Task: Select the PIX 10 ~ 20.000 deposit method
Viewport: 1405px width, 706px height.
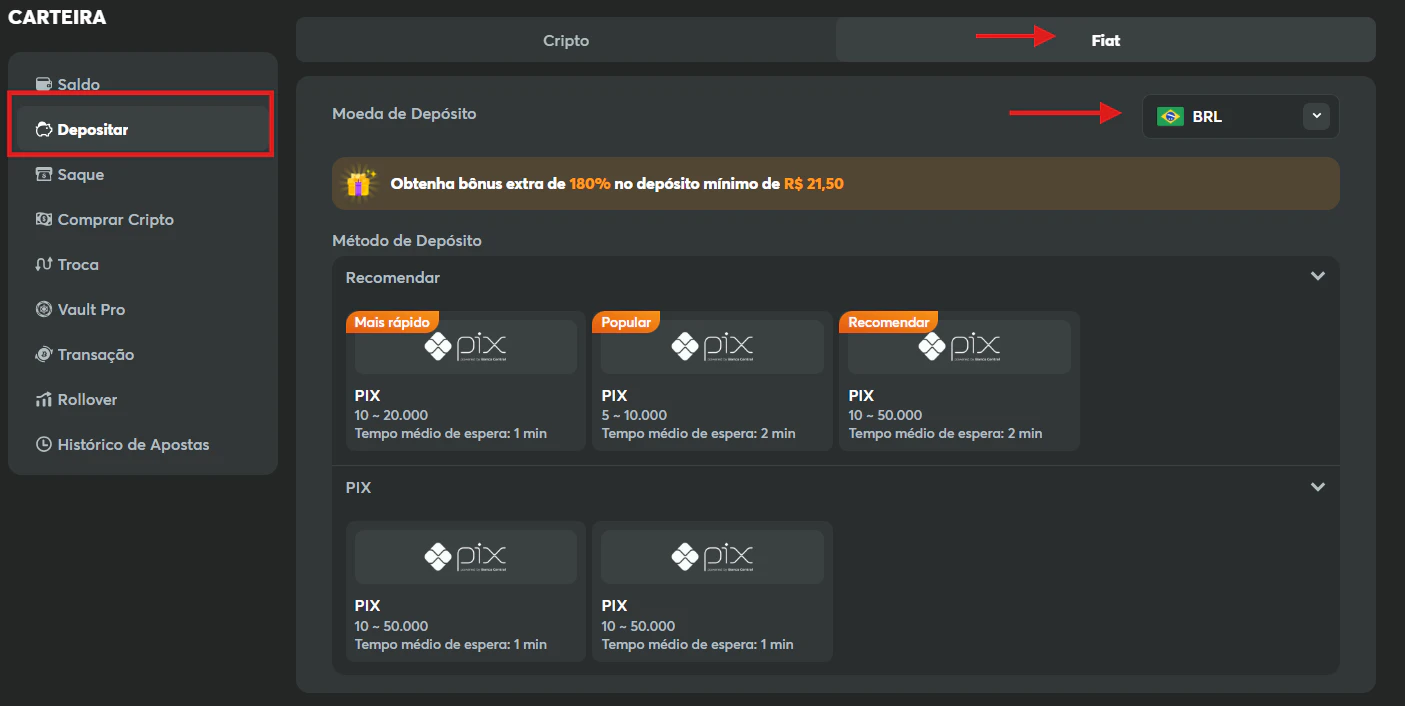Action: [x=465, y=381]
